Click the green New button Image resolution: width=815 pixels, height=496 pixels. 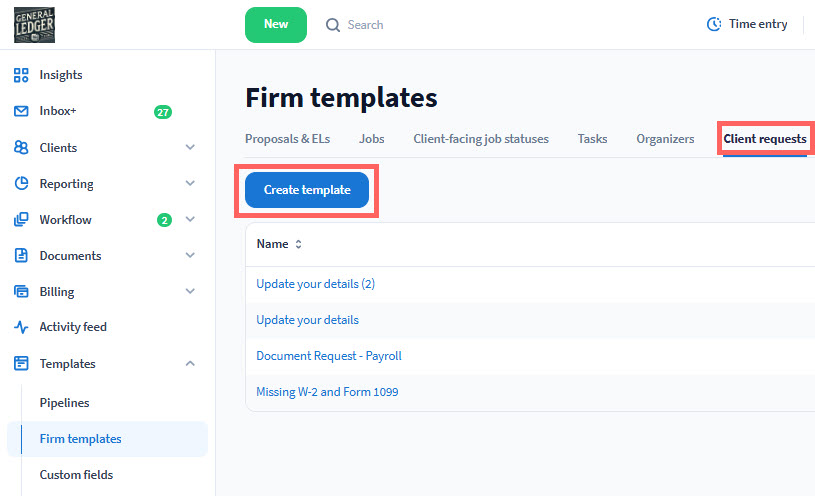276,24
